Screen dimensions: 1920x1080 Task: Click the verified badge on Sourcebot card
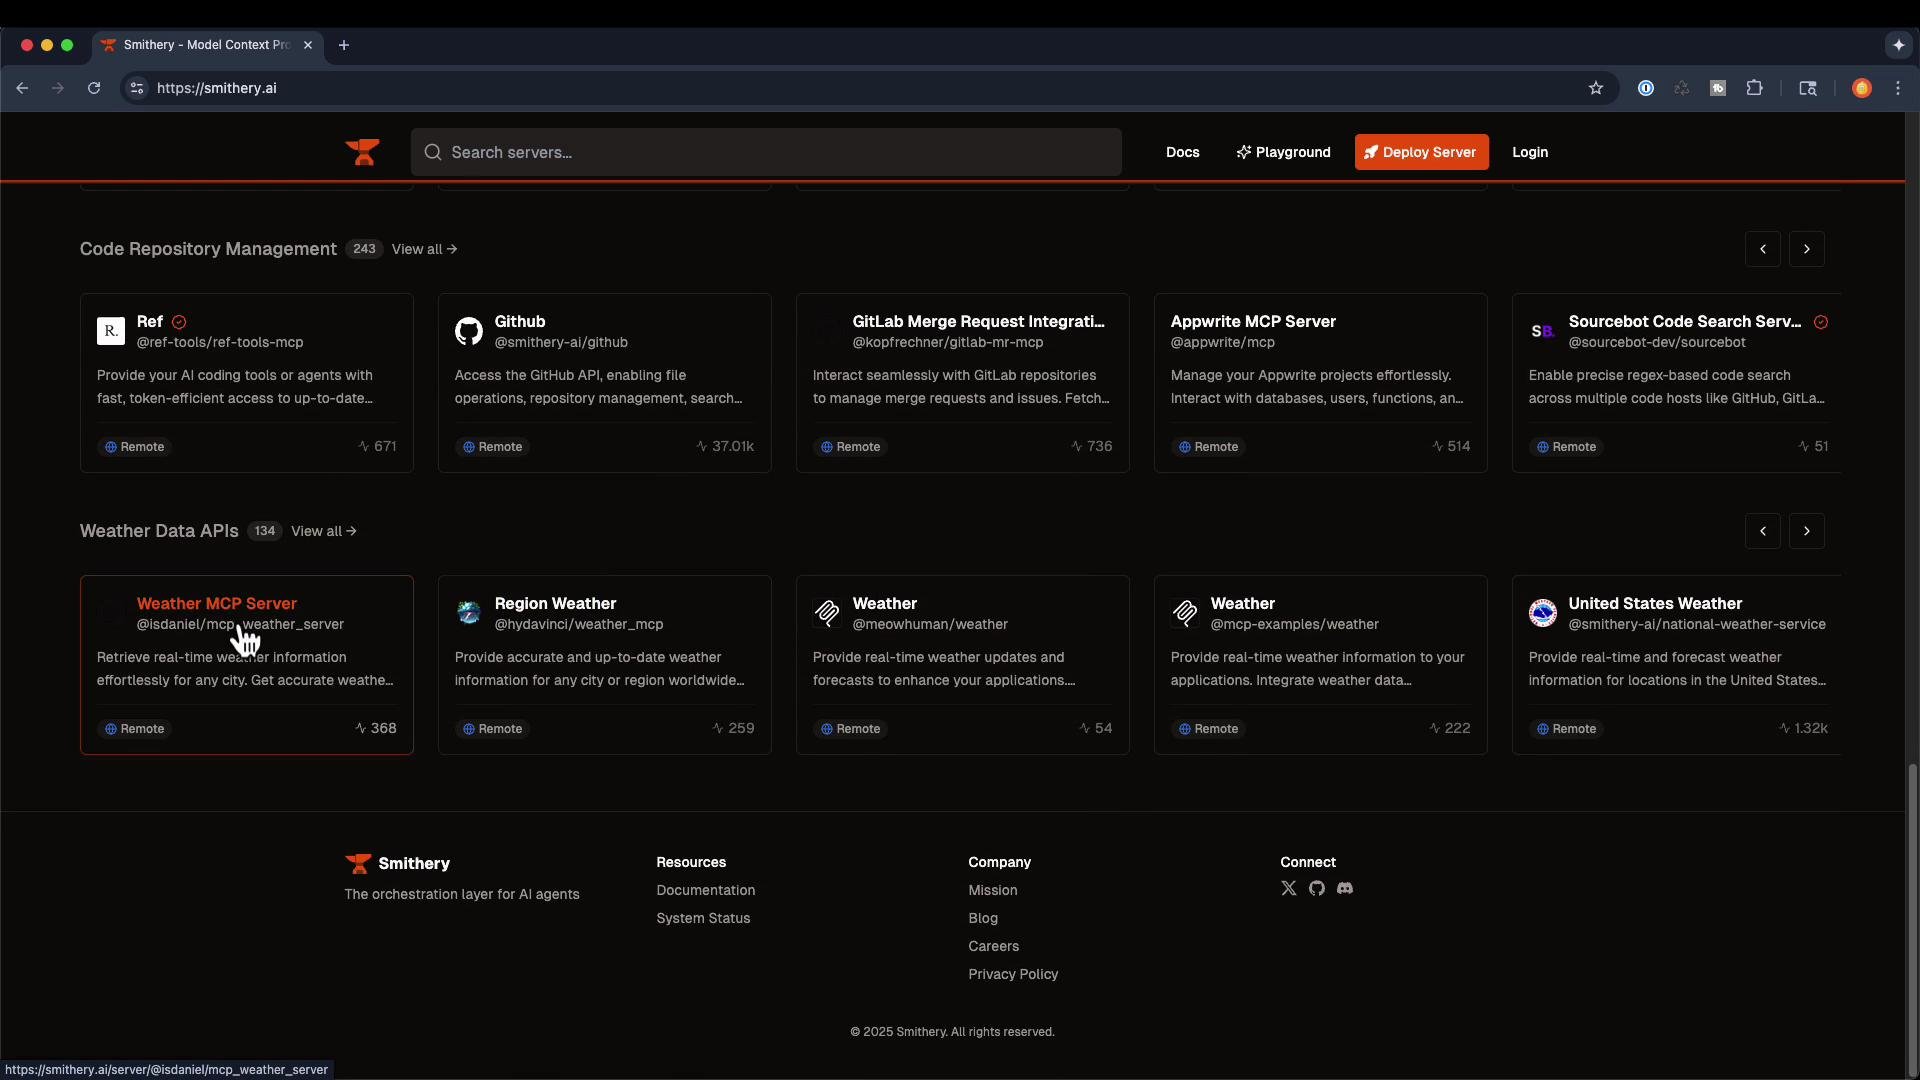[1821, 322]
